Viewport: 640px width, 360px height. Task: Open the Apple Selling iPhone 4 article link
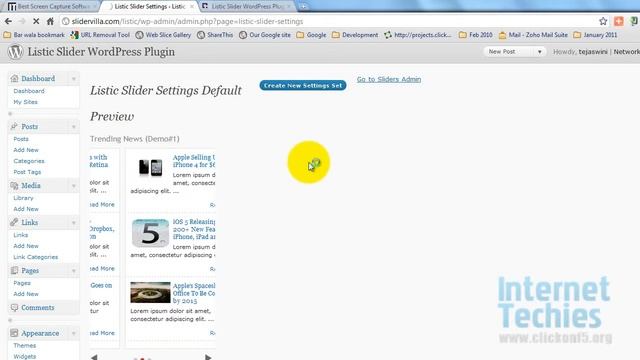(194, 161)
